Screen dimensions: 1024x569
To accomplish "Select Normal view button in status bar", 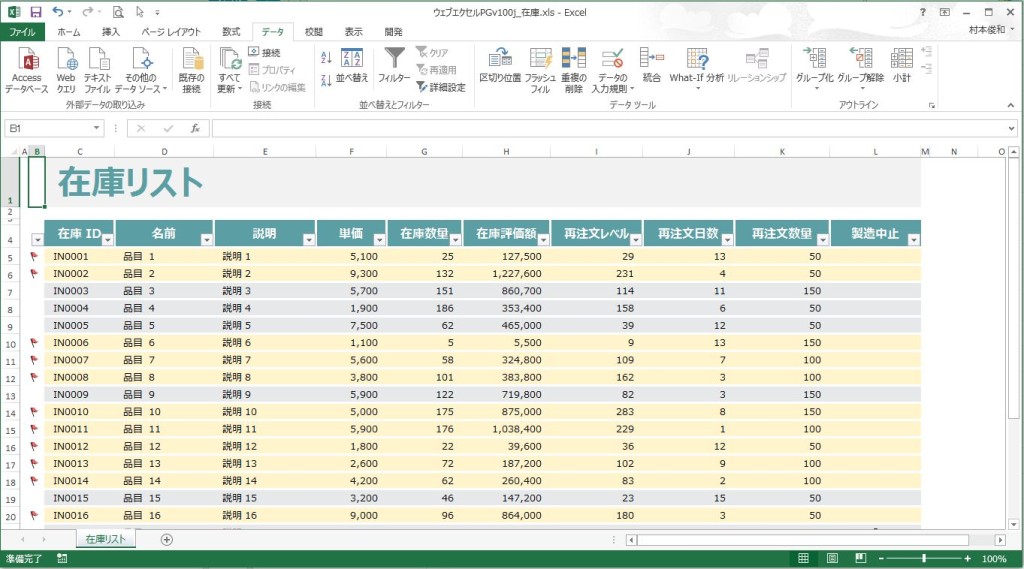I will pos(802,558).
